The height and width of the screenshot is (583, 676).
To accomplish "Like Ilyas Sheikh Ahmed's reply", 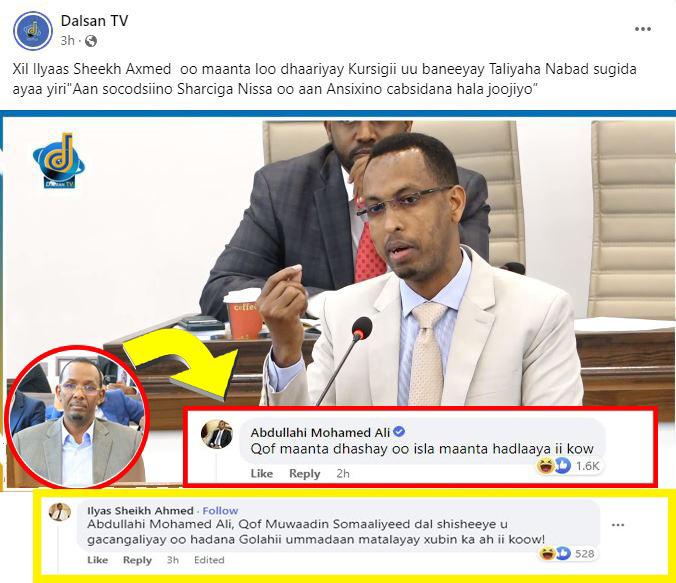I will (97, 560).
